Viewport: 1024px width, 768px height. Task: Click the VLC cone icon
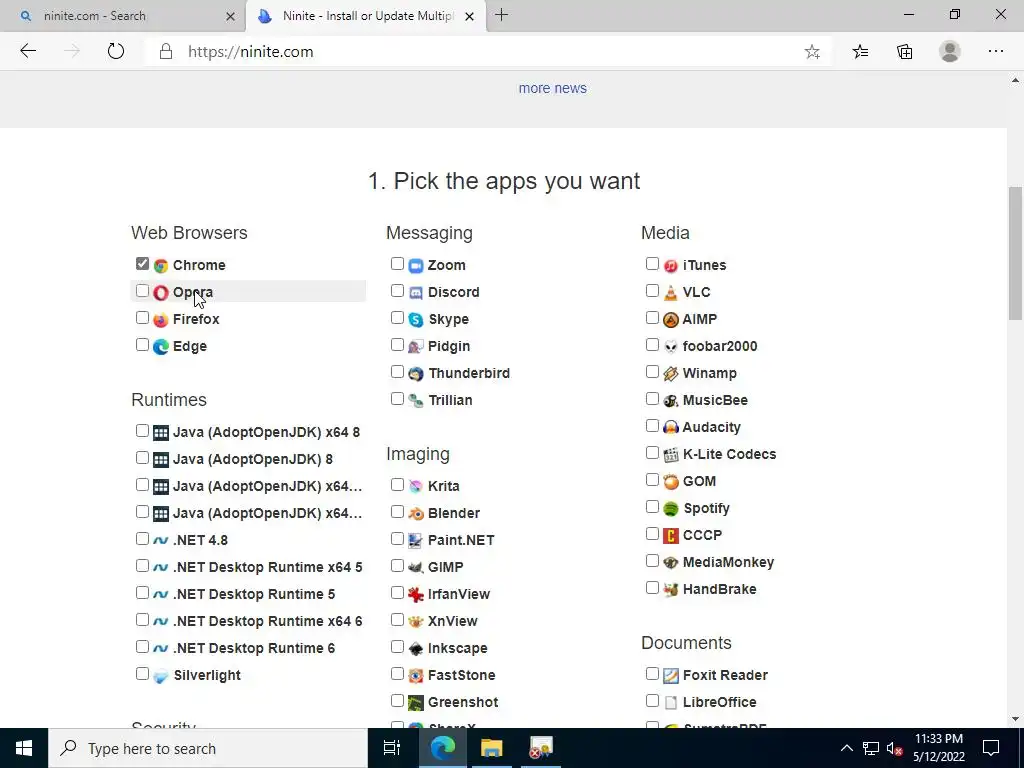coord(671,293)
